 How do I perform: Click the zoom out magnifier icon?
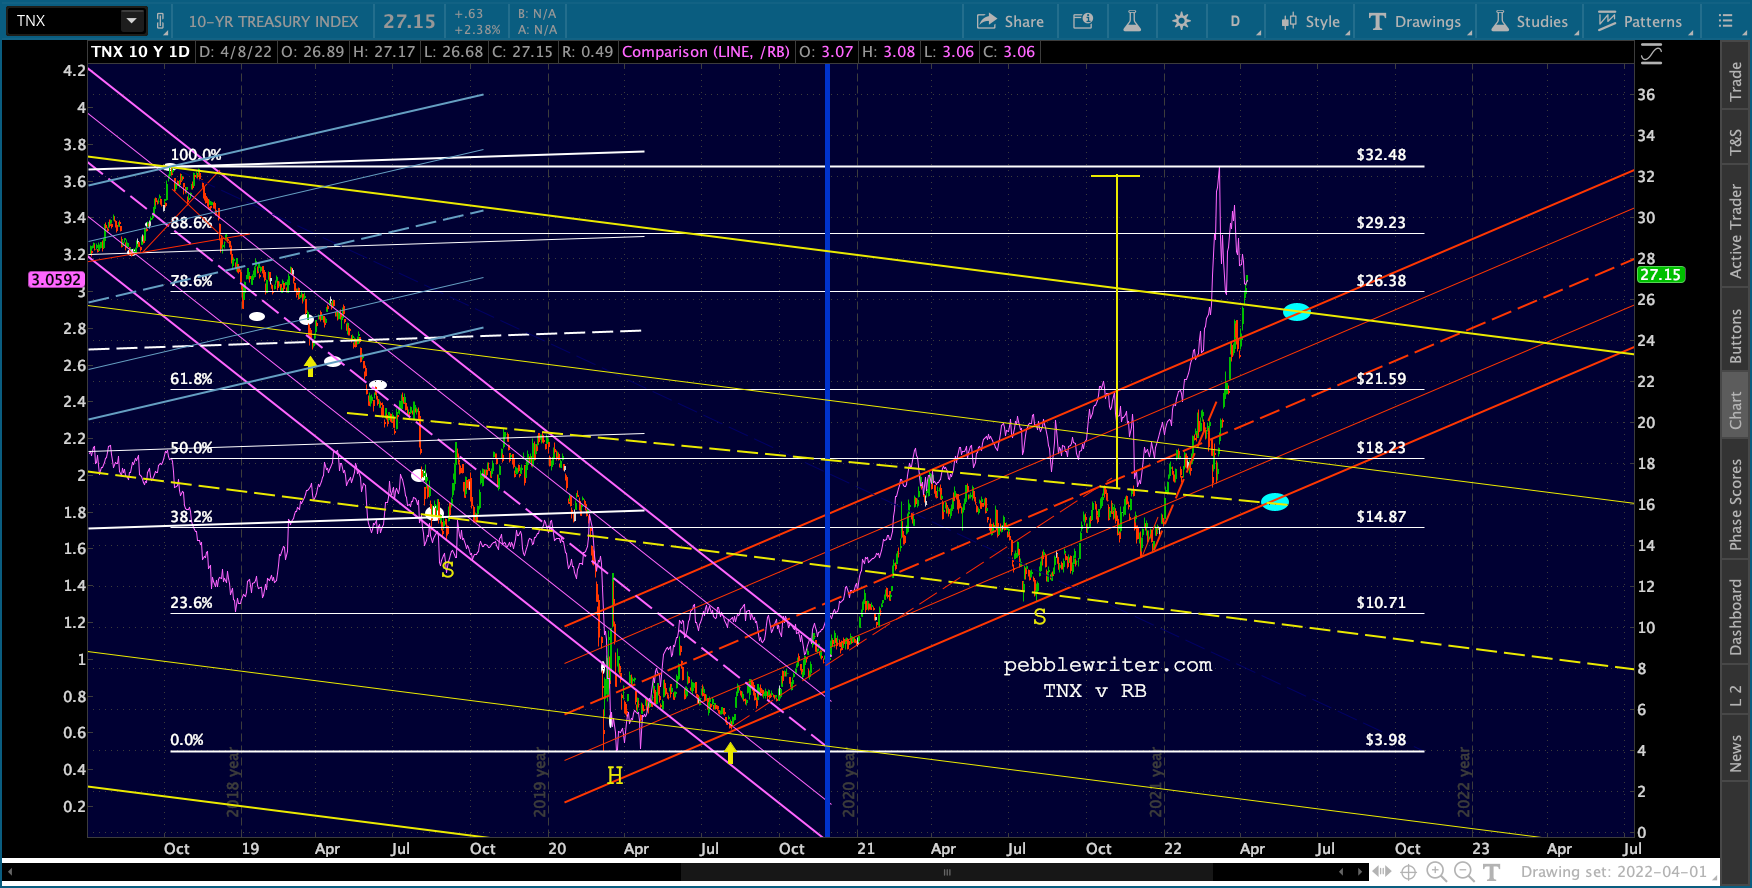tap(1464, 872)
